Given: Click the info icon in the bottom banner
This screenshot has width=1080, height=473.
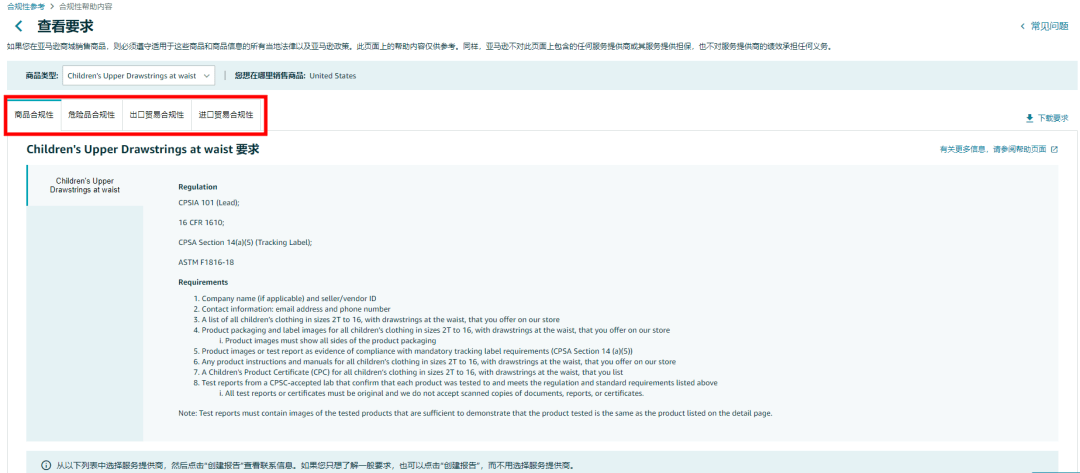Looking at the screenshot, I should (46, 466).
